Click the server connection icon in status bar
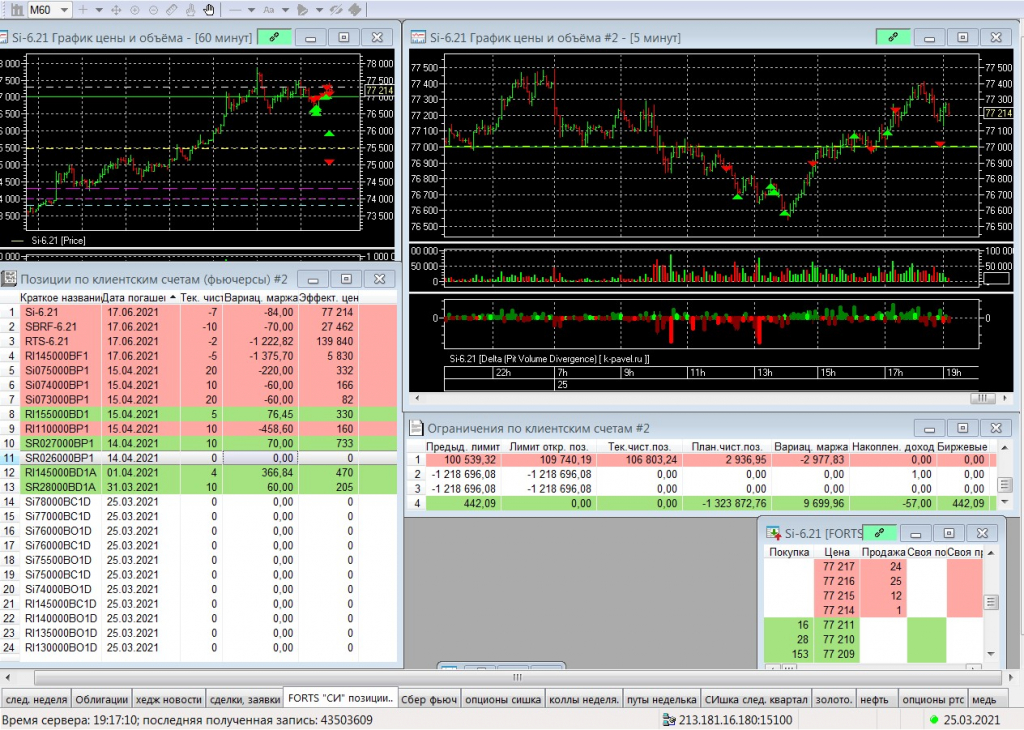Screen dimensions: 1024x730 669,720
